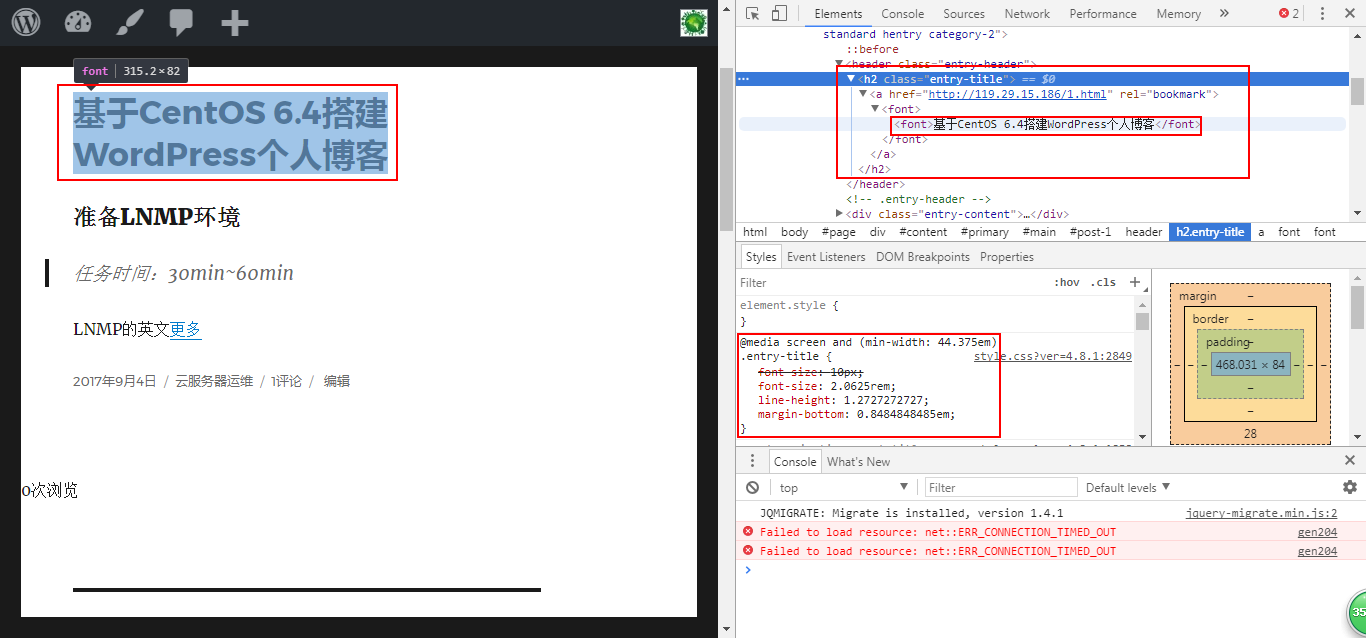This screenshot has width=1366, height=638.
Task: Open the Event Listeners tab
Action: click(826, 257)
